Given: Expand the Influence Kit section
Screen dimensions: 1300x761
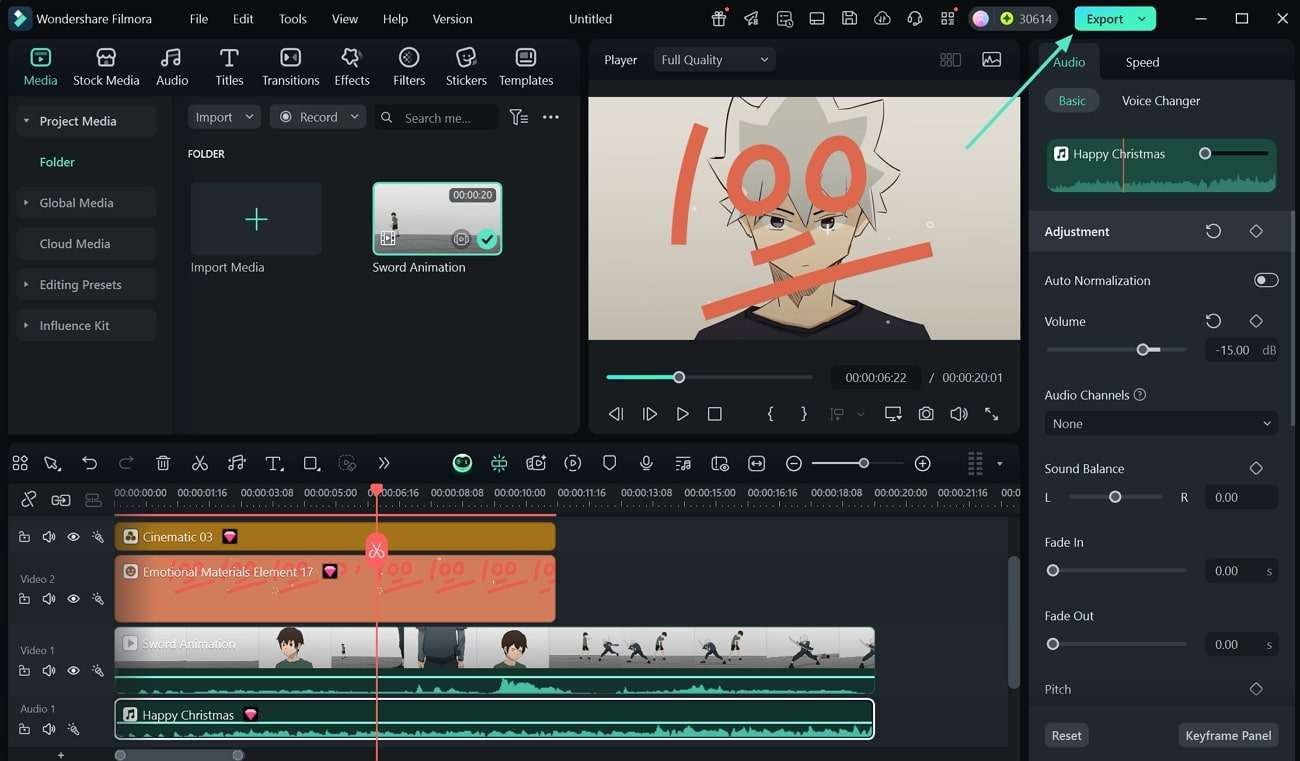Looking at the screenshot, I should [x=26, y=326].
